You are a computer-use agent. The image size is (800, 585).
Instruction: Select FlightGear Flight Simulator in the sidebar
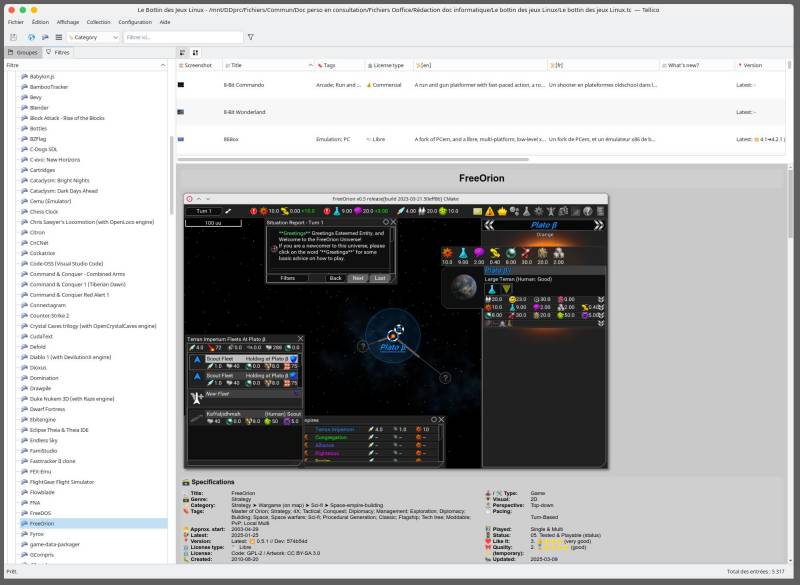pyautogui.click(x=62, y=482)
